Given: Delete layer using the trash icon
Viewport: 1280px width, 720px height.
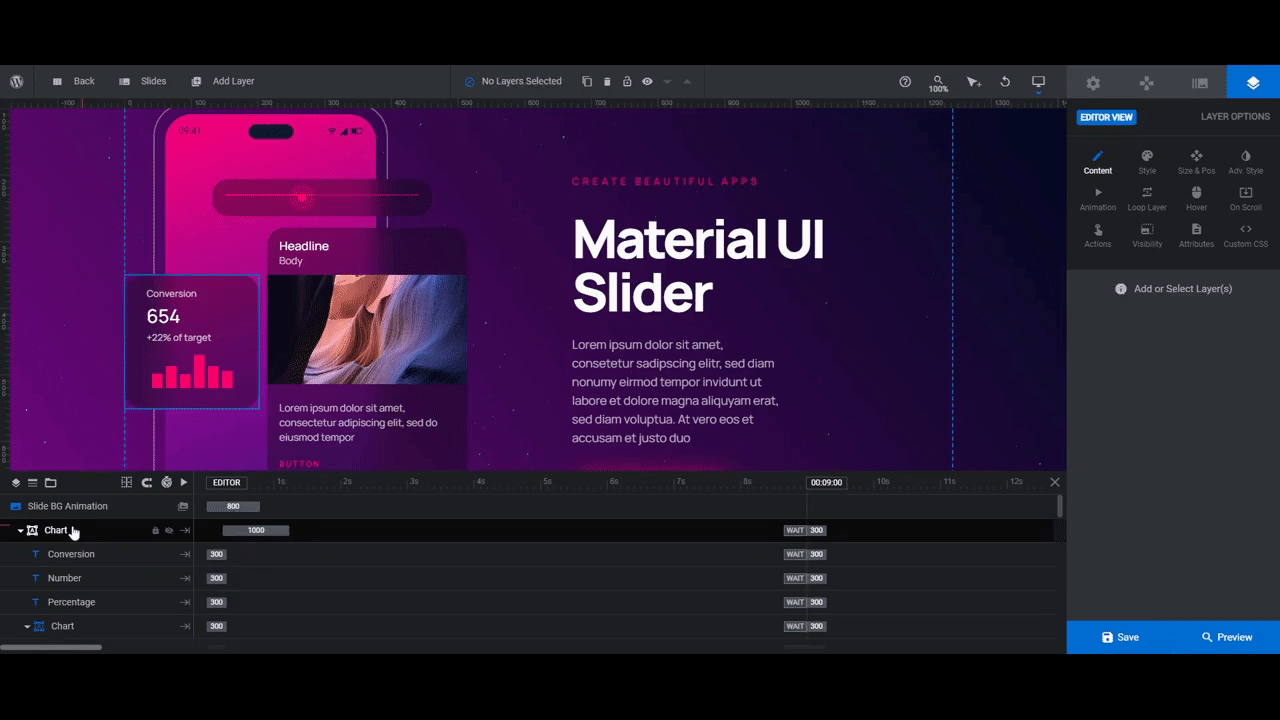Looking at the screenshot, I should point(607,81).
